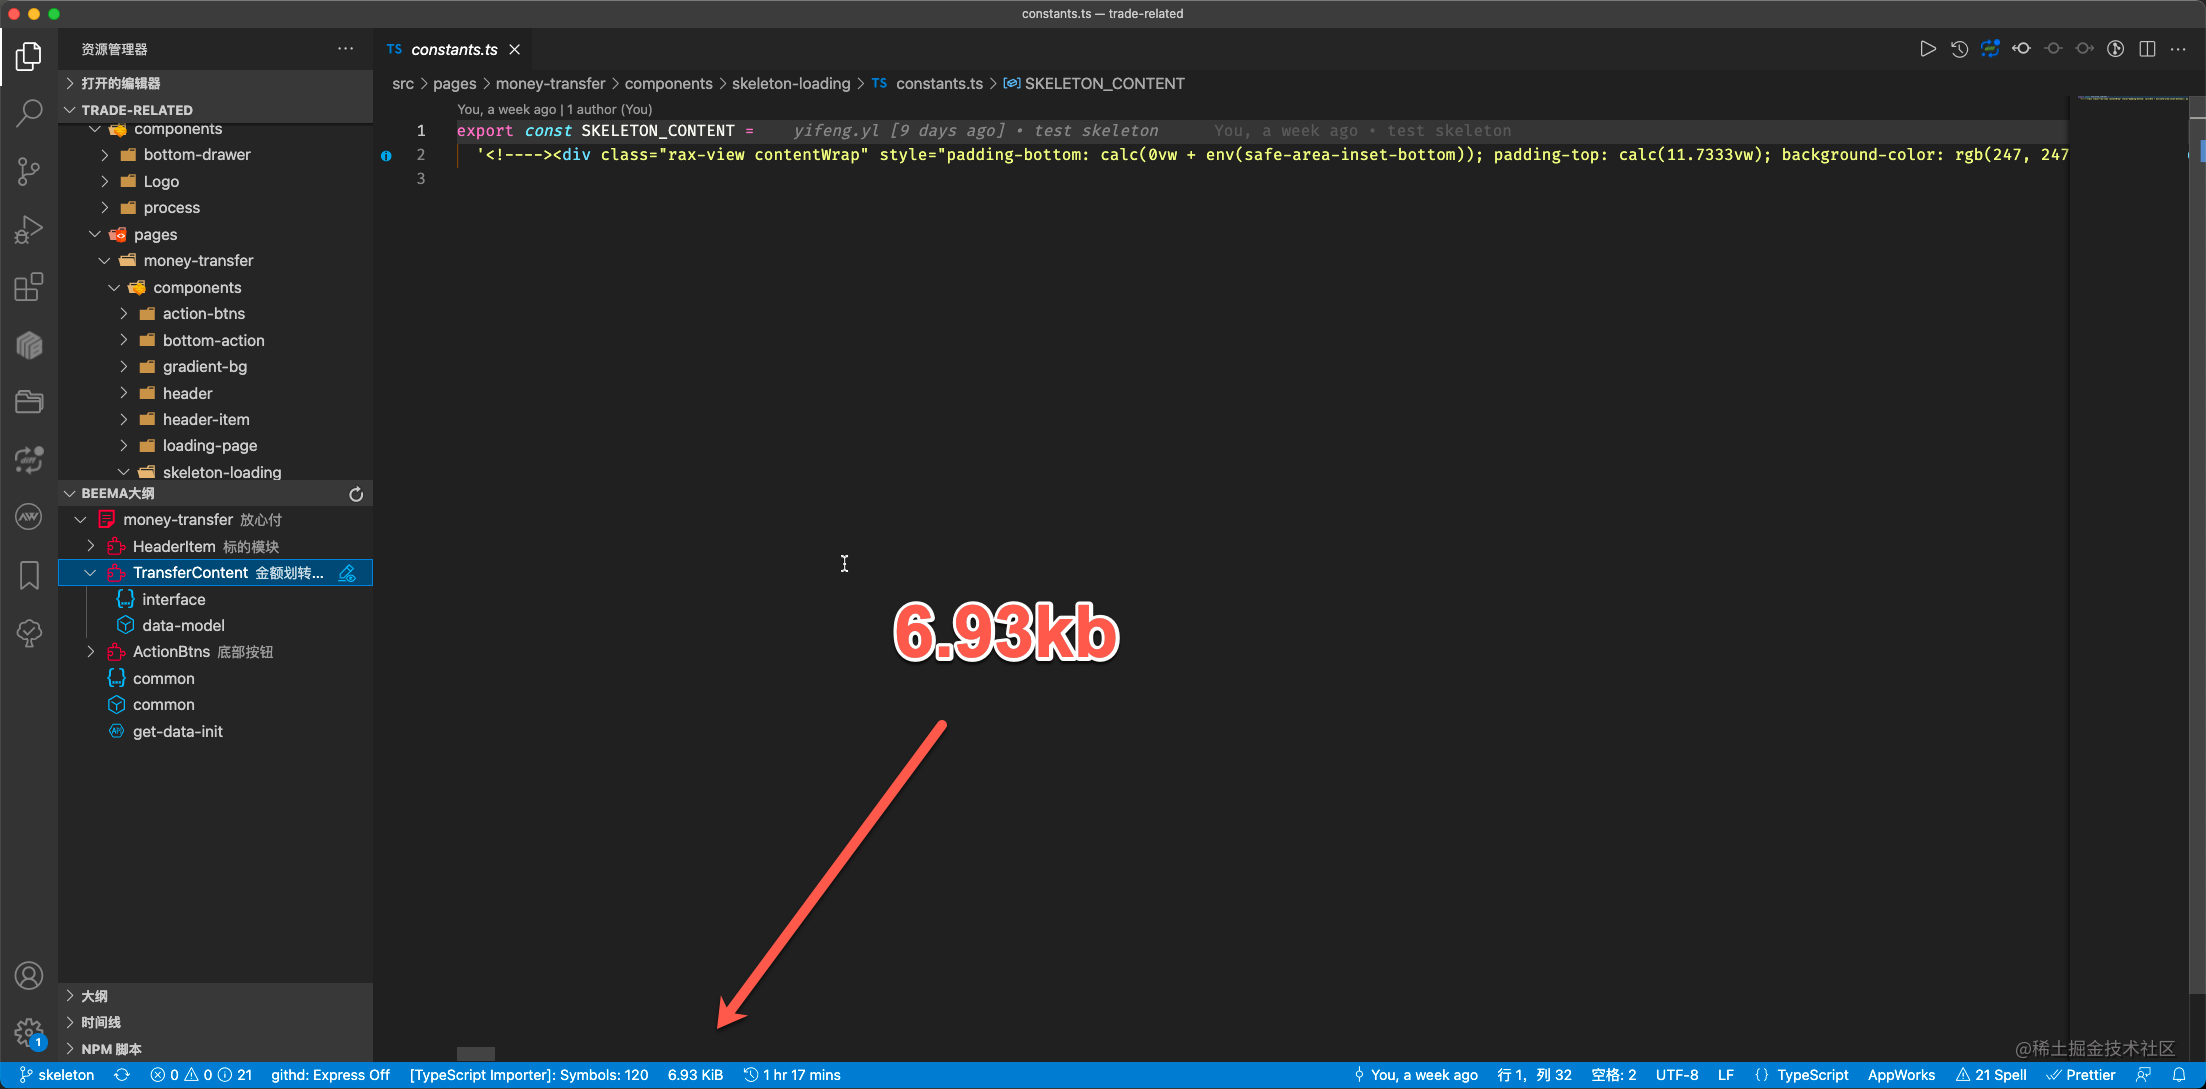Close the constants.ts editor tab
The width and height of the screenshot is (2206, 1089).
pyautogui.click(x=515, y=49)
